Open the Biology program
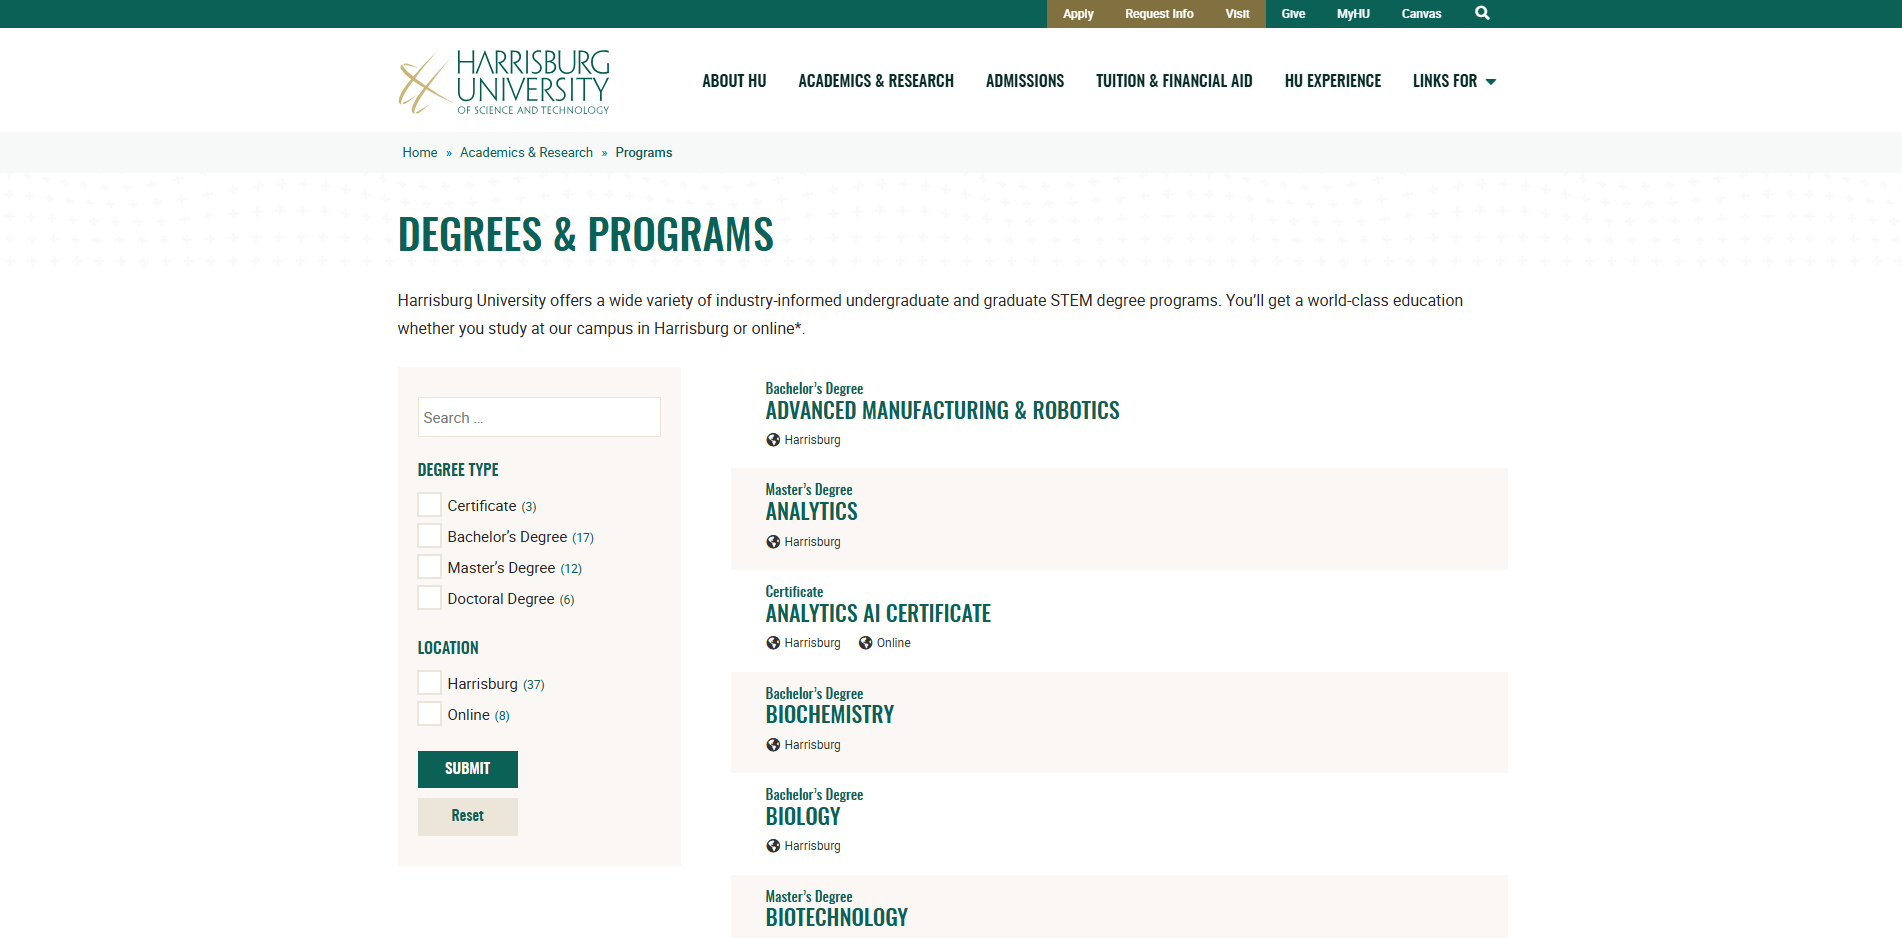The image size is (1902, 938). coord(803,817)
